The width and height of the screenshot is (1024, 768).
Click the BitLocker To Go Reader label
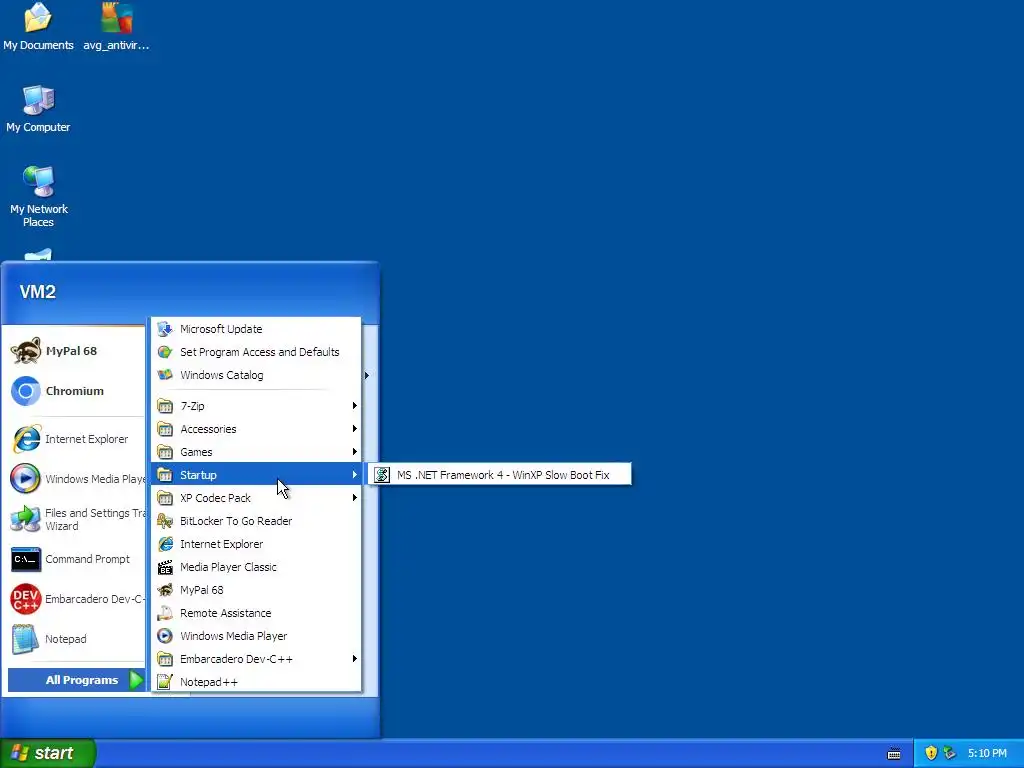(236, 520)
